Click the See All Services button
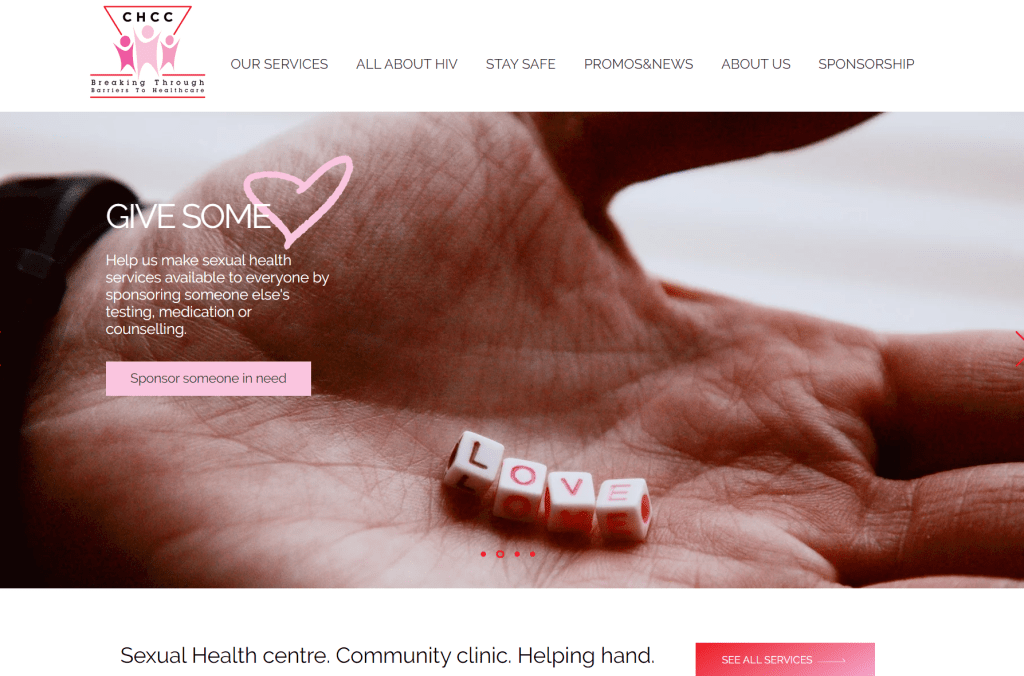Viewport: 1024px width, 676px height. coord(785,660)
